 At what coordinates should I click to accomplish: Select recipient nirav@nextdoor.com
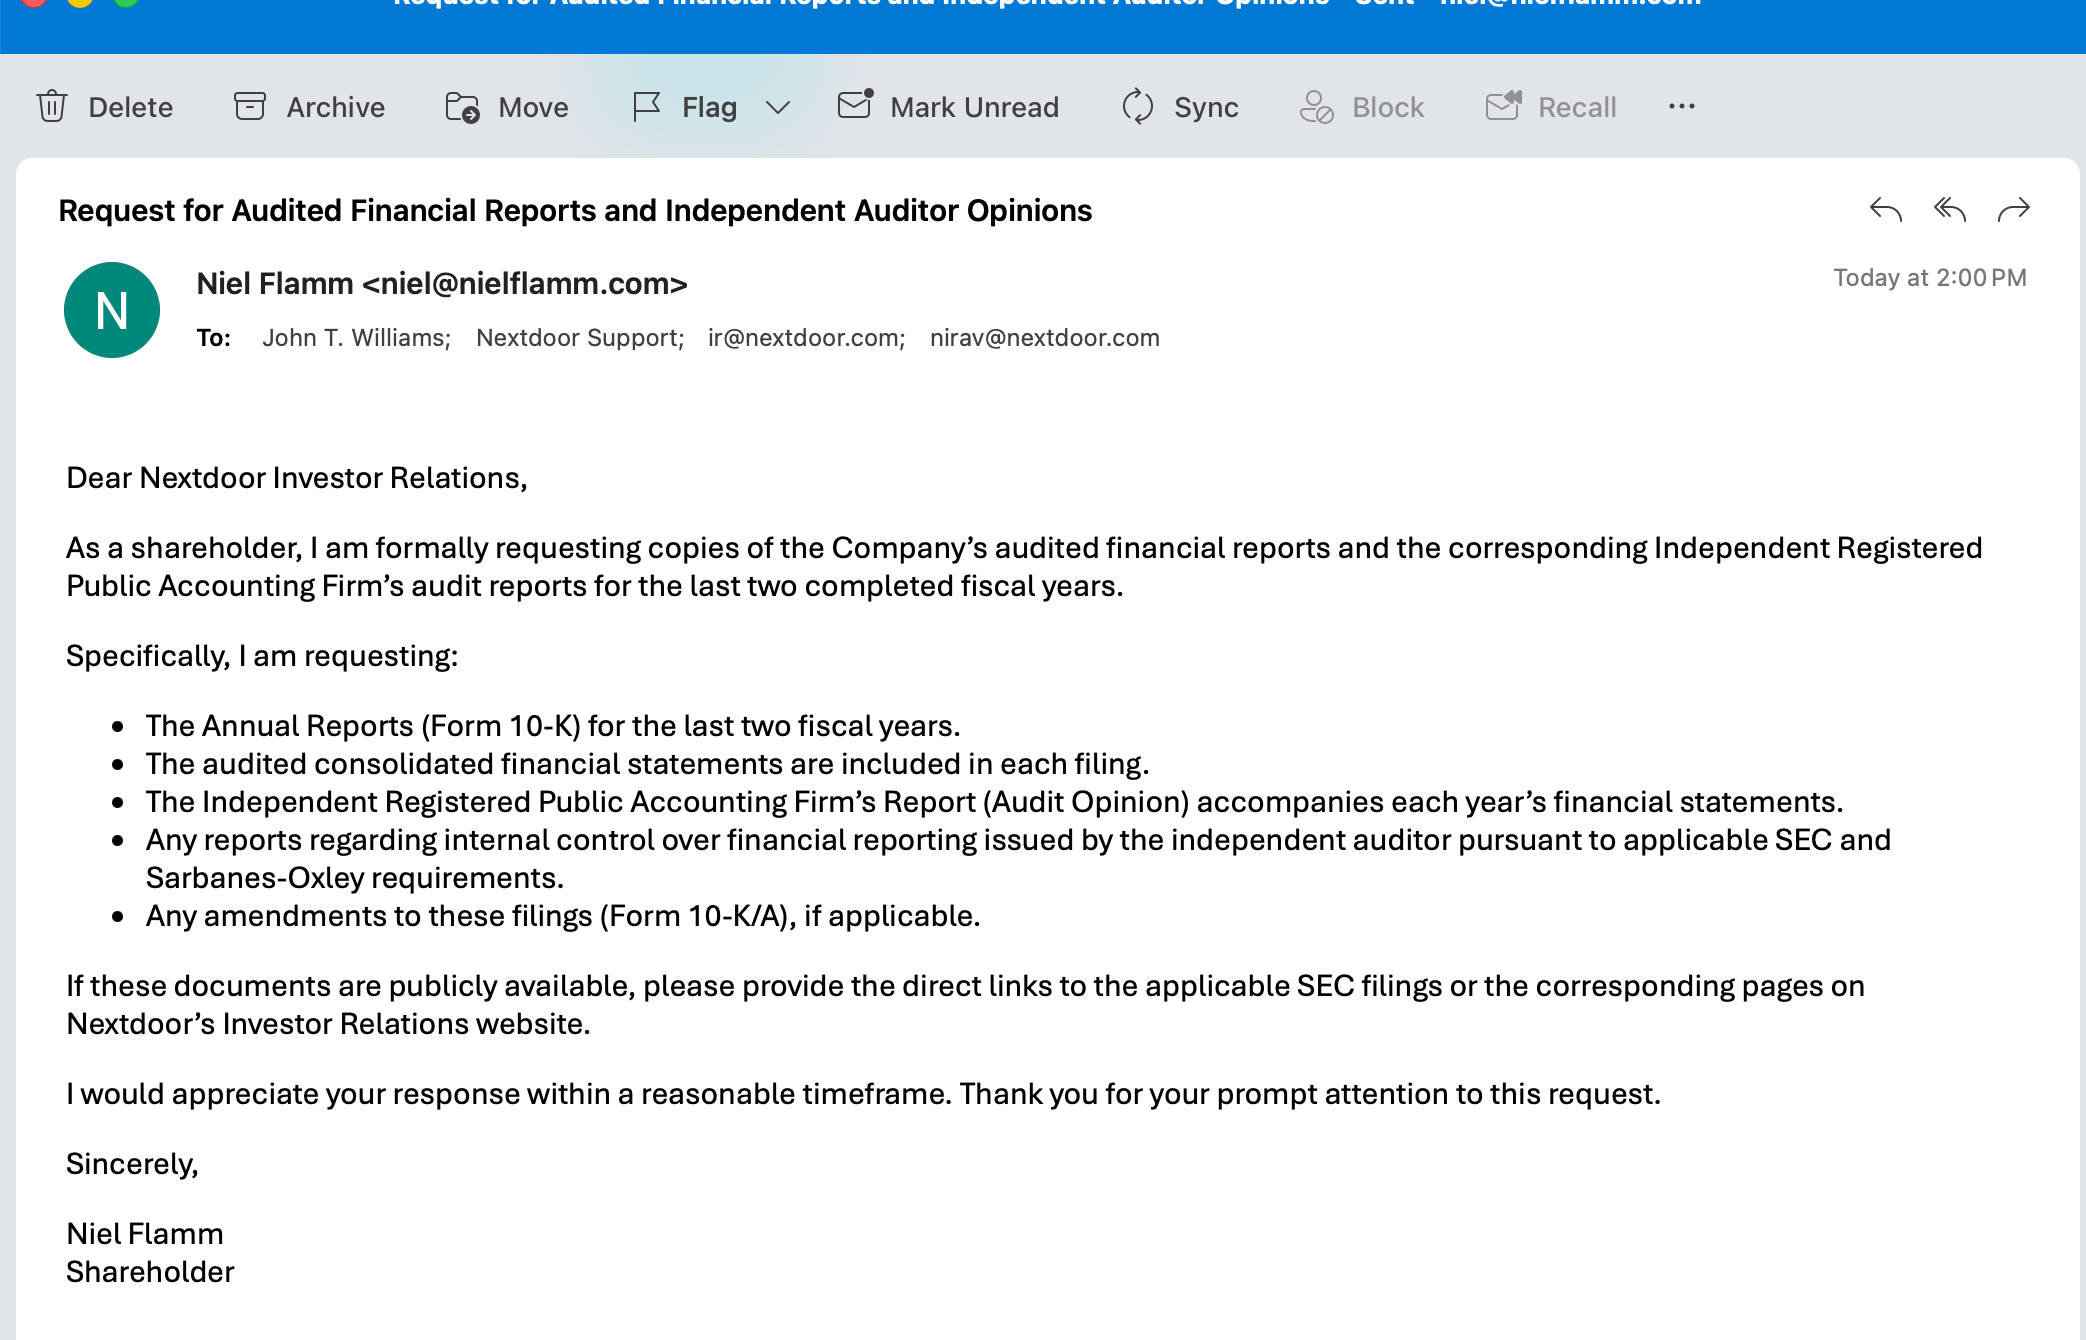(x=1045, y=338)
